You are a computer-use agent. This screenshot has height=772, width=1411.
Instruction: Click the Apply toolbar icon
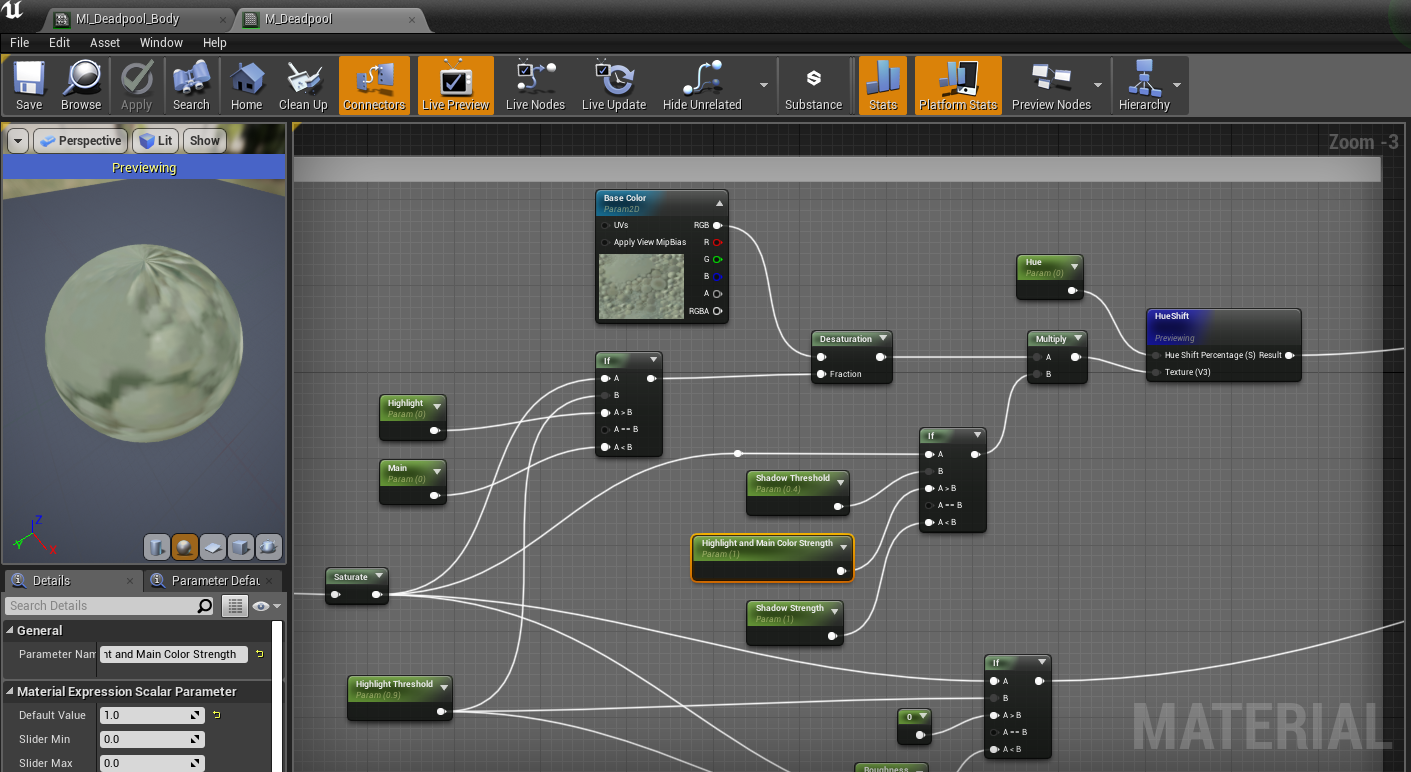click(136, 85)
